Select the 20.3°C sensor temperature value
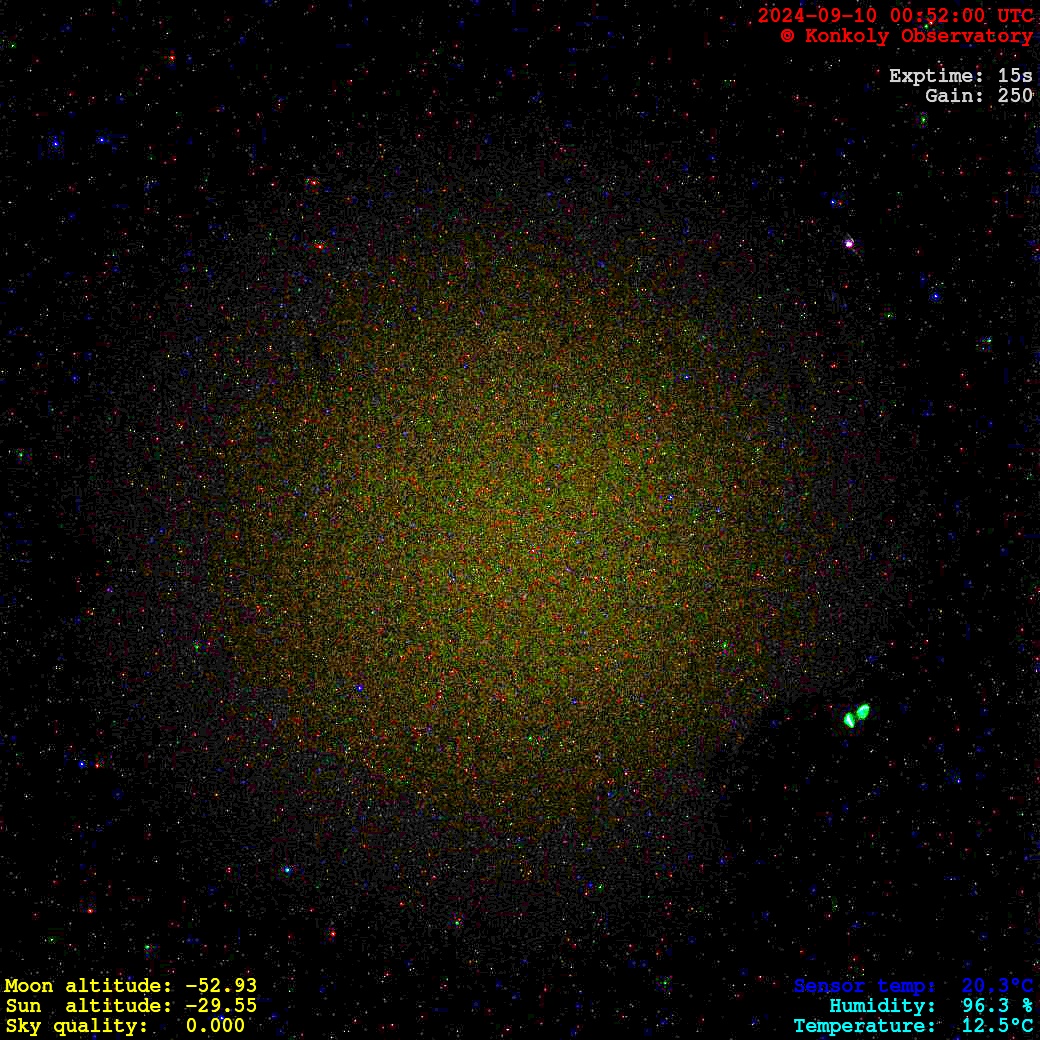Viewport: 1040px width, 1040px height. pos(997,986)
